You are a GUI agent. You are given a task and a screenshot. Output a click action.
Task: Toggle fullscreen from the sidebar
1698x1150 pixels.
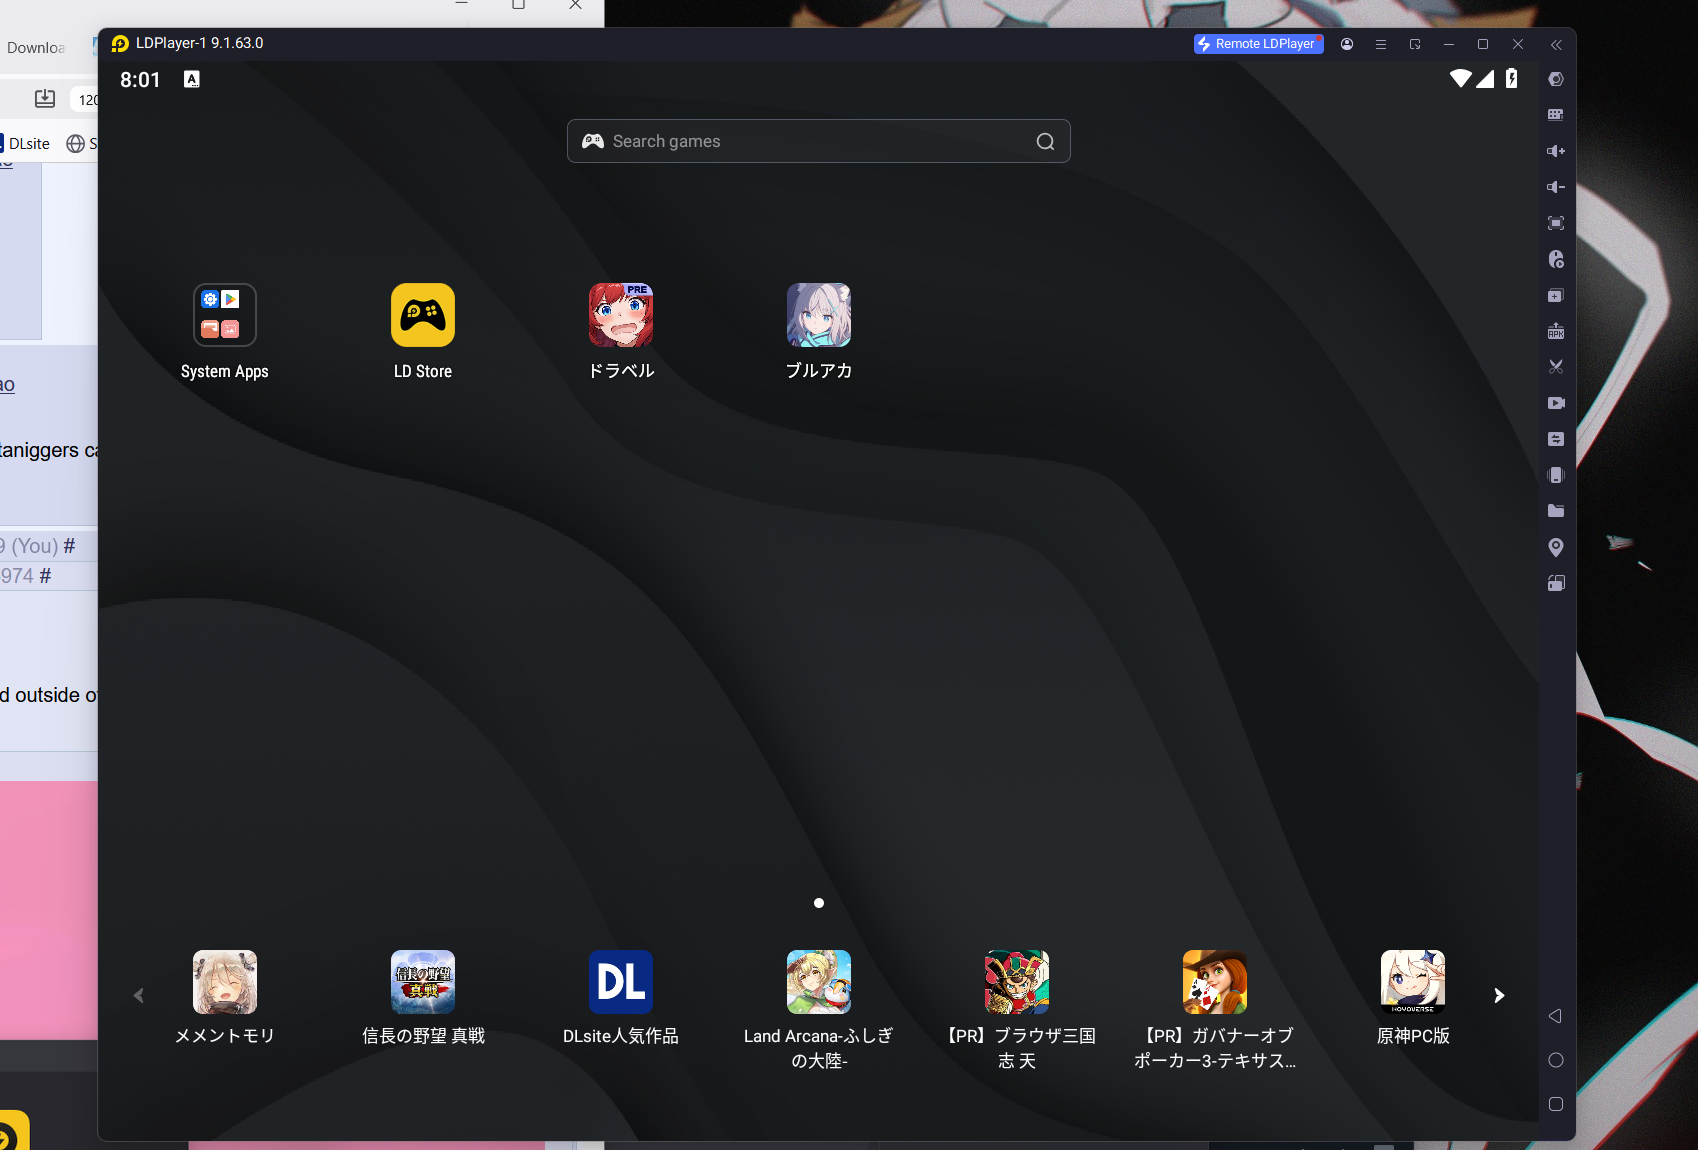tap(1556, 223)
